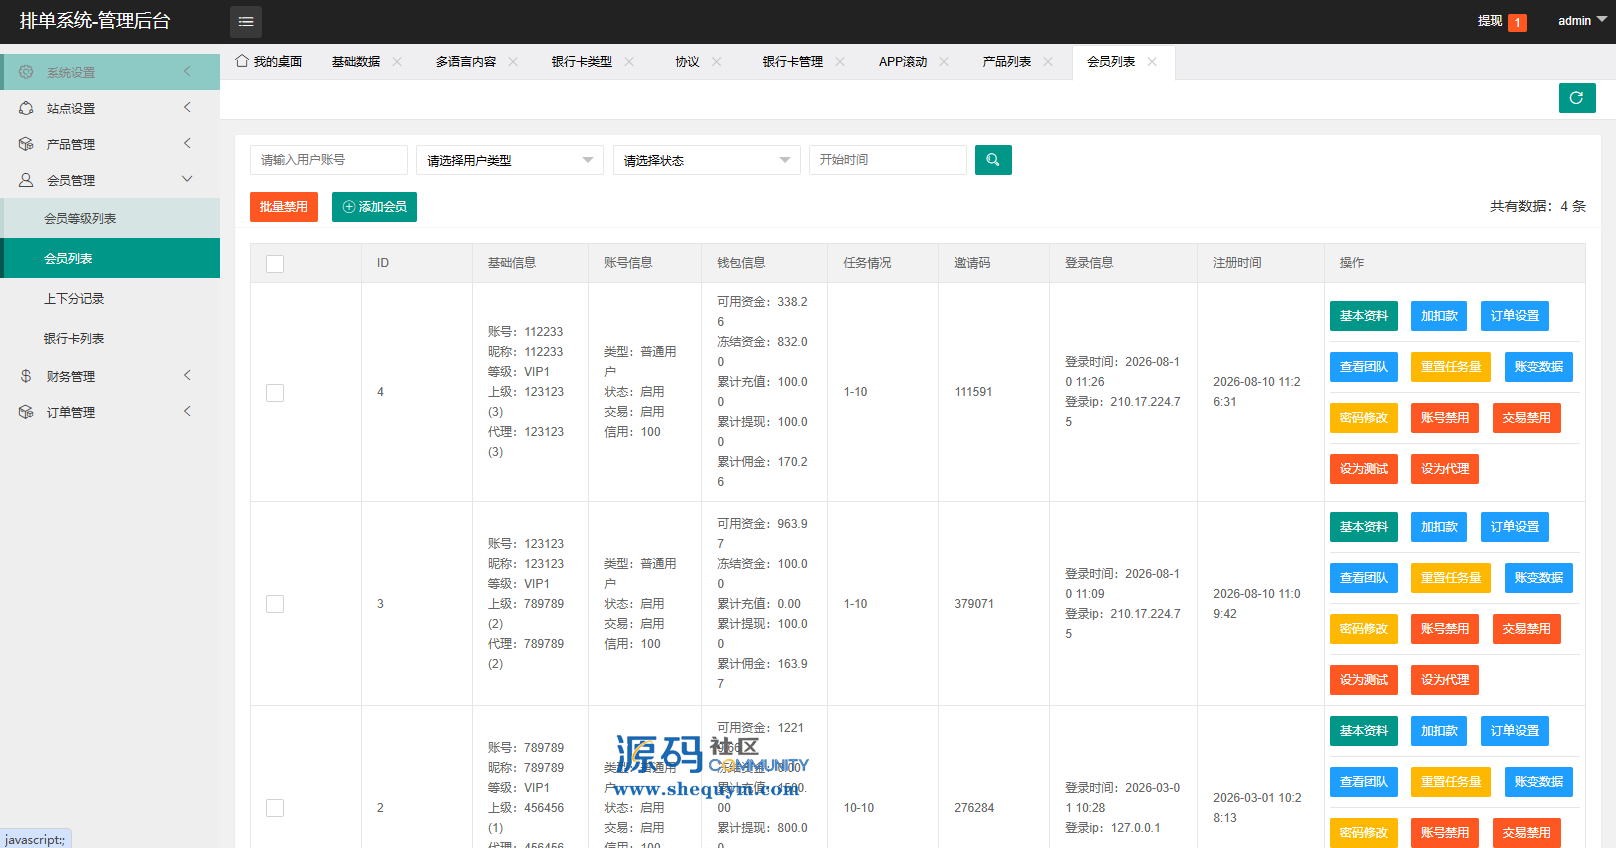This screenshot has height=848, width=1616.
Task: Click 设为代理 for member 123123
Action: tap(1445, 680)
